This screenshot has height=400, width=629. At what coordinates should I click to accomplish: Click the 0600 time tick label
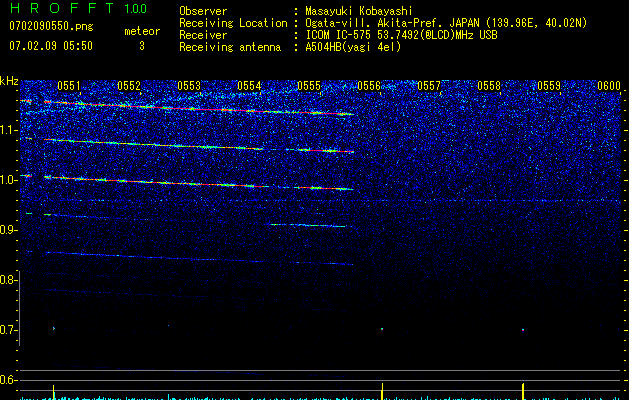click(x=609, y=86)
